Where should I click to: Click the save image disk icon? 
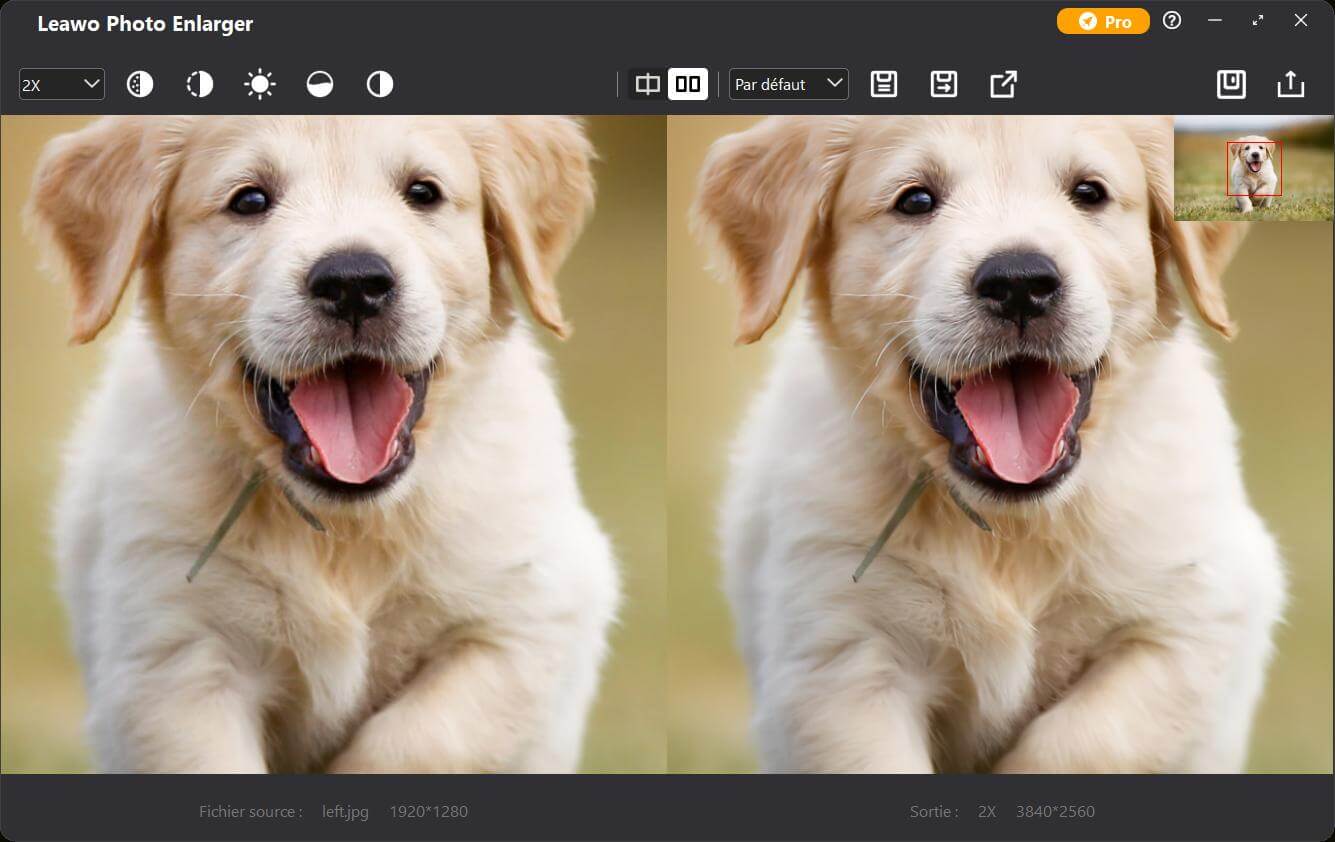1231,85
